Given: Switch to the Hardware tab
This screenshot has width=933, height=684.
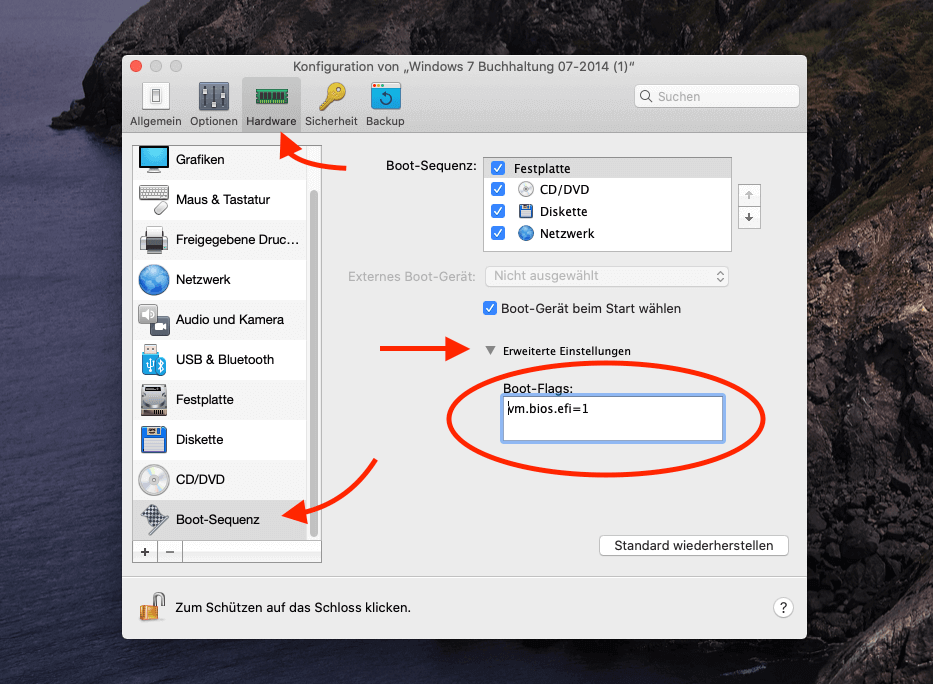Looking at the screenshot, I should tap(271, 105).
